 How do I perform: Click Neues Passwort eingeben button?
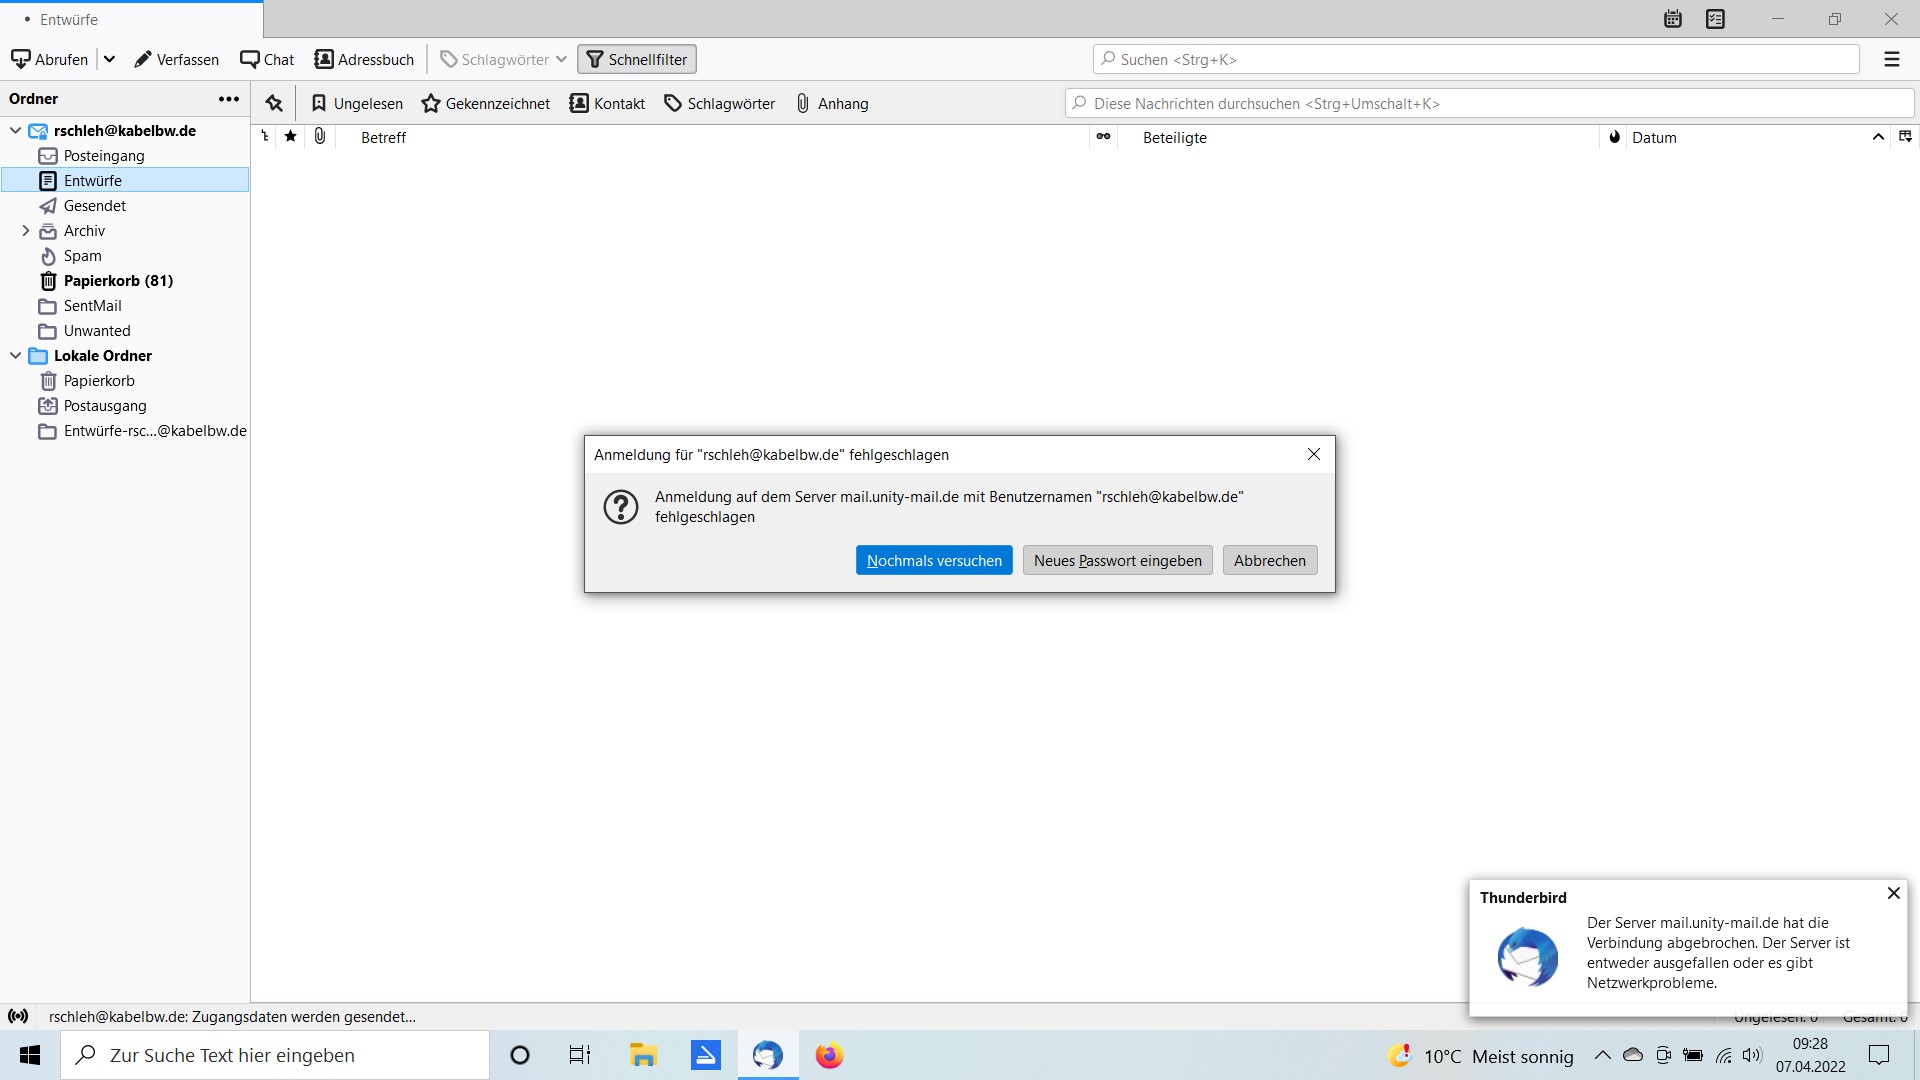[1117, 561]
